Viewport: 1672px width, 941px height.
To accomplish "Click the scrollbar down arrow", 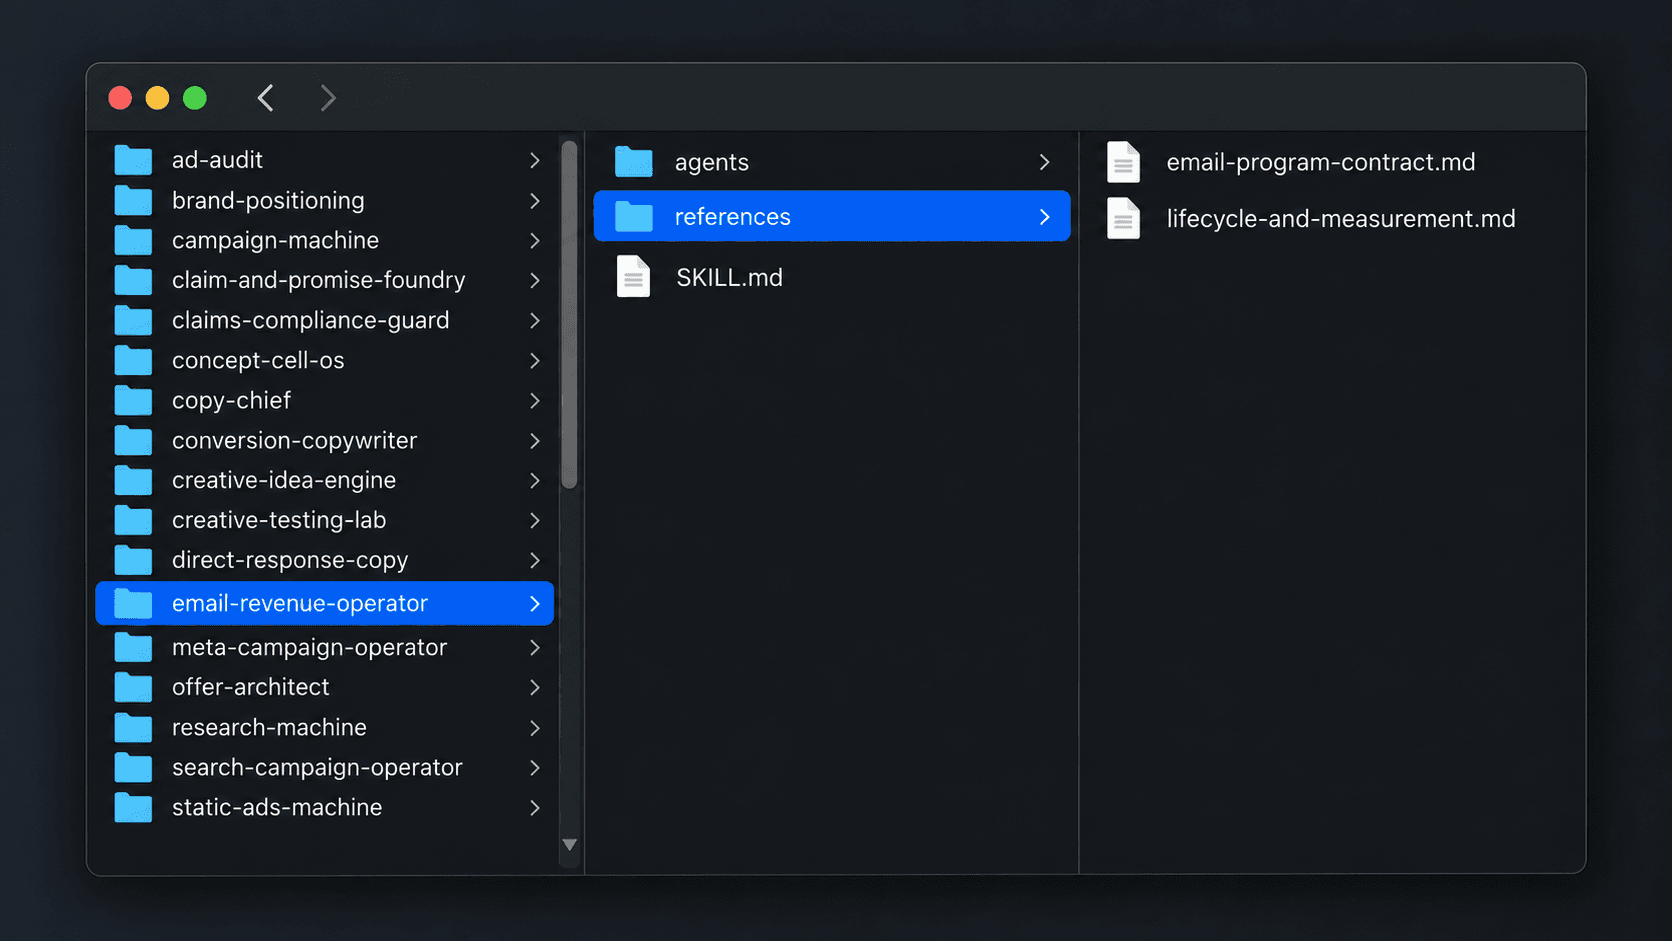I will (570, 845).
